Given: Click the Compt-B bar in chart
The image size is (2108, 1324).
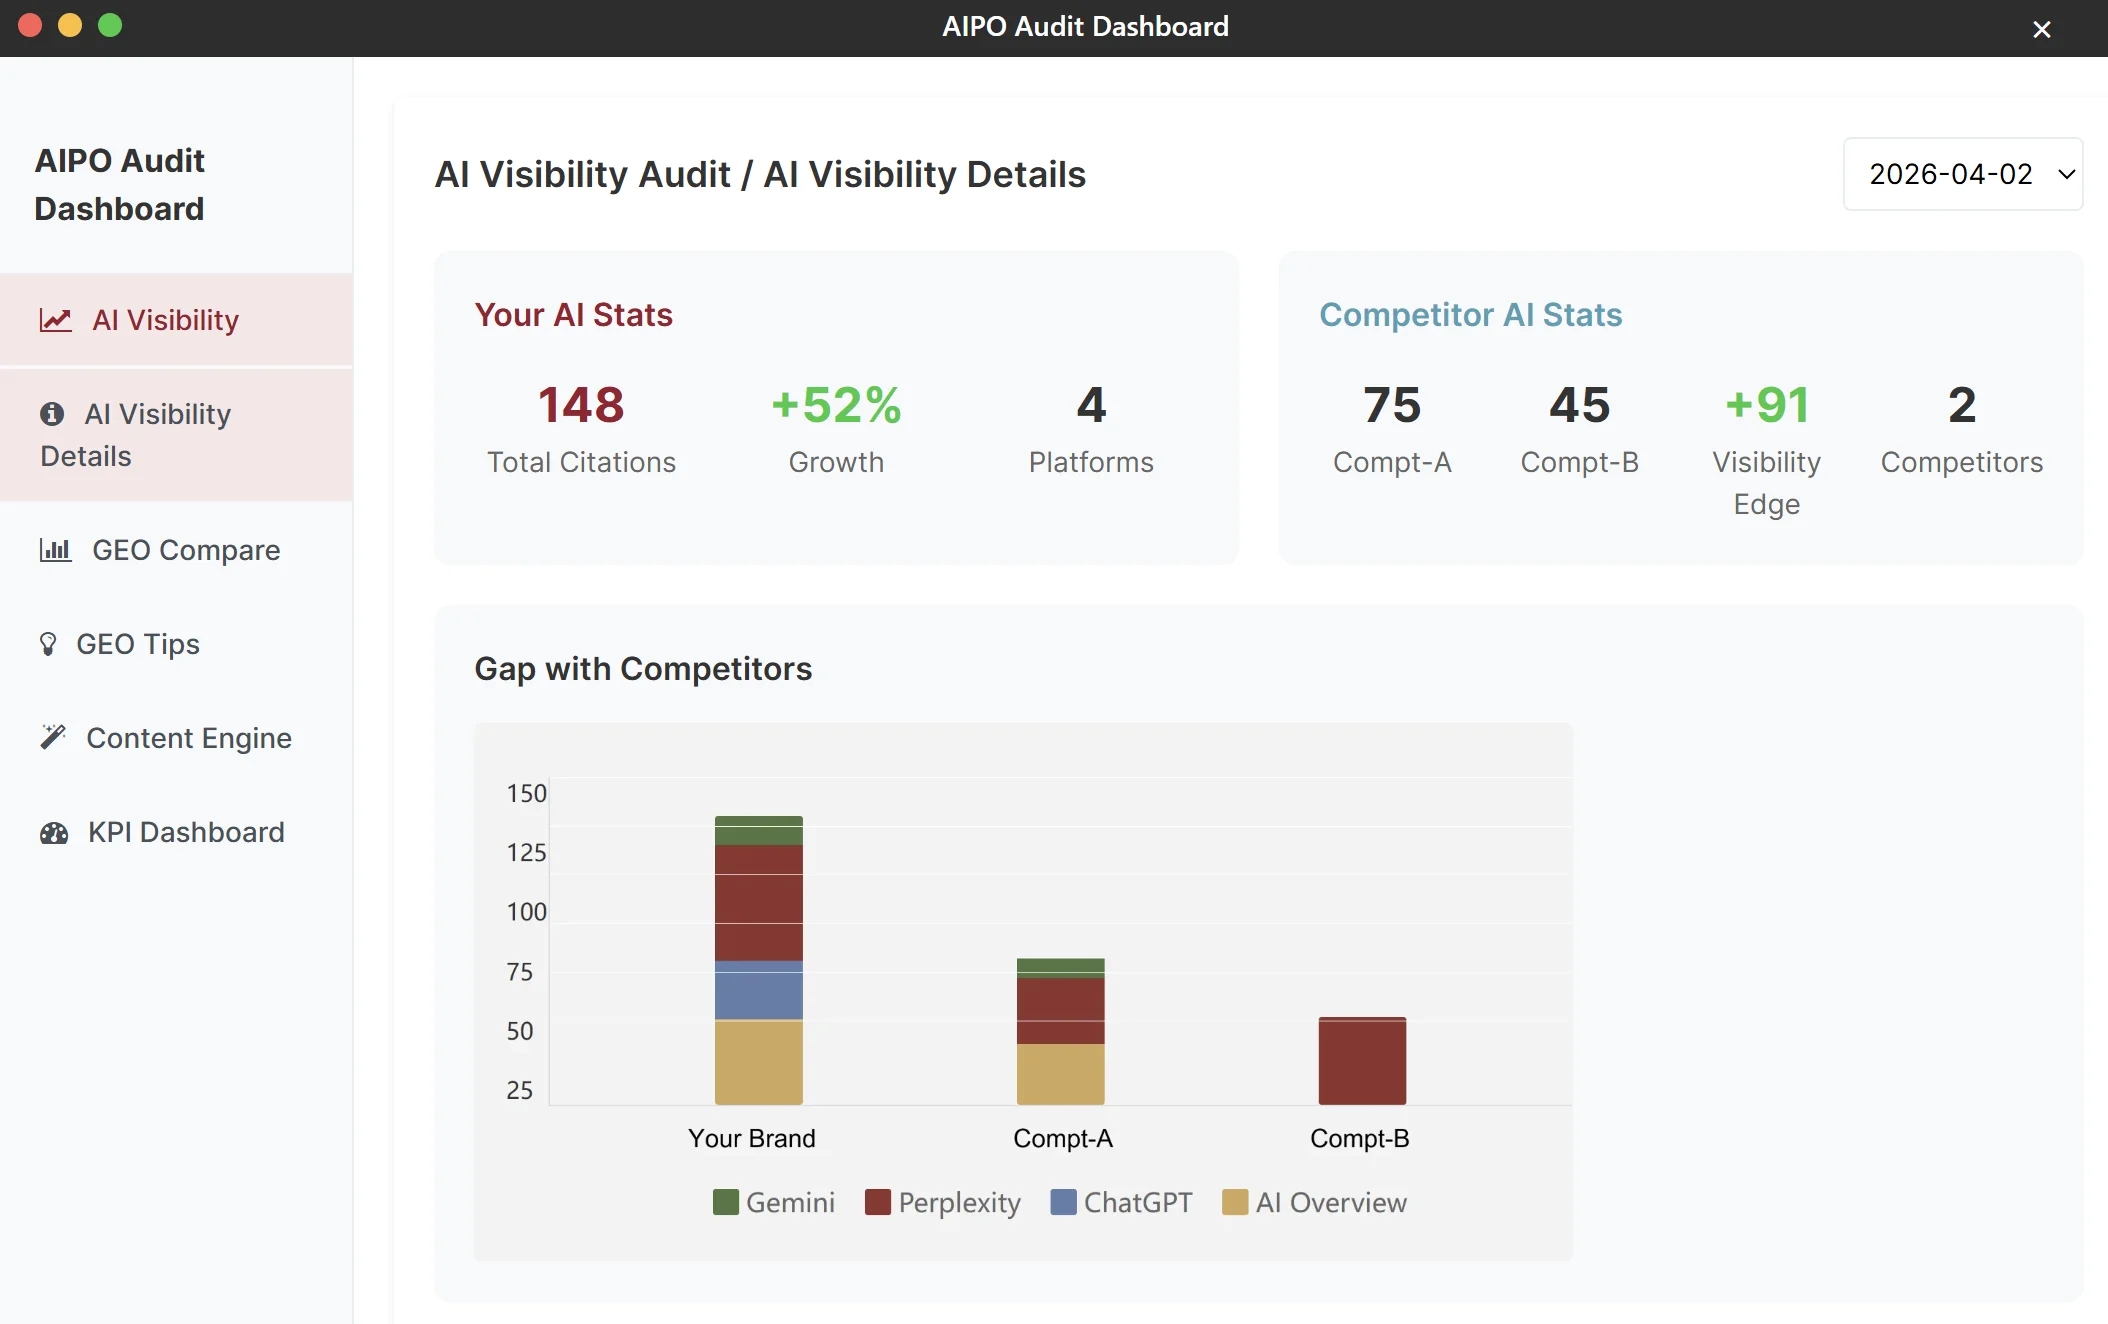Looking at the screenshot, I should [x=1362, y=1061].
